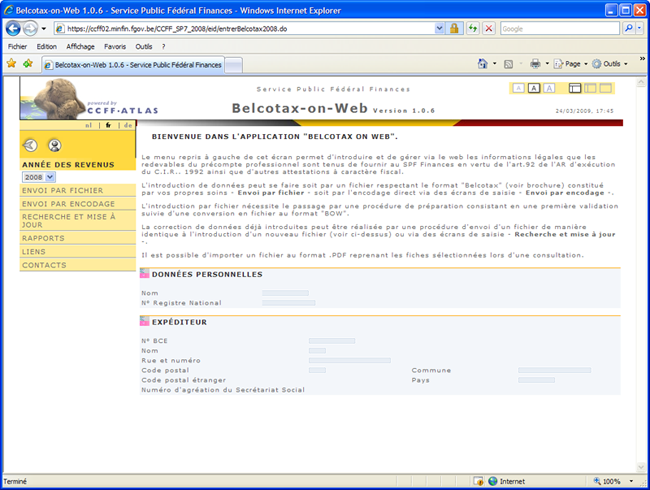Expand the Home button dropdown arrow
The image size is (650, 490).
point(495,63)
